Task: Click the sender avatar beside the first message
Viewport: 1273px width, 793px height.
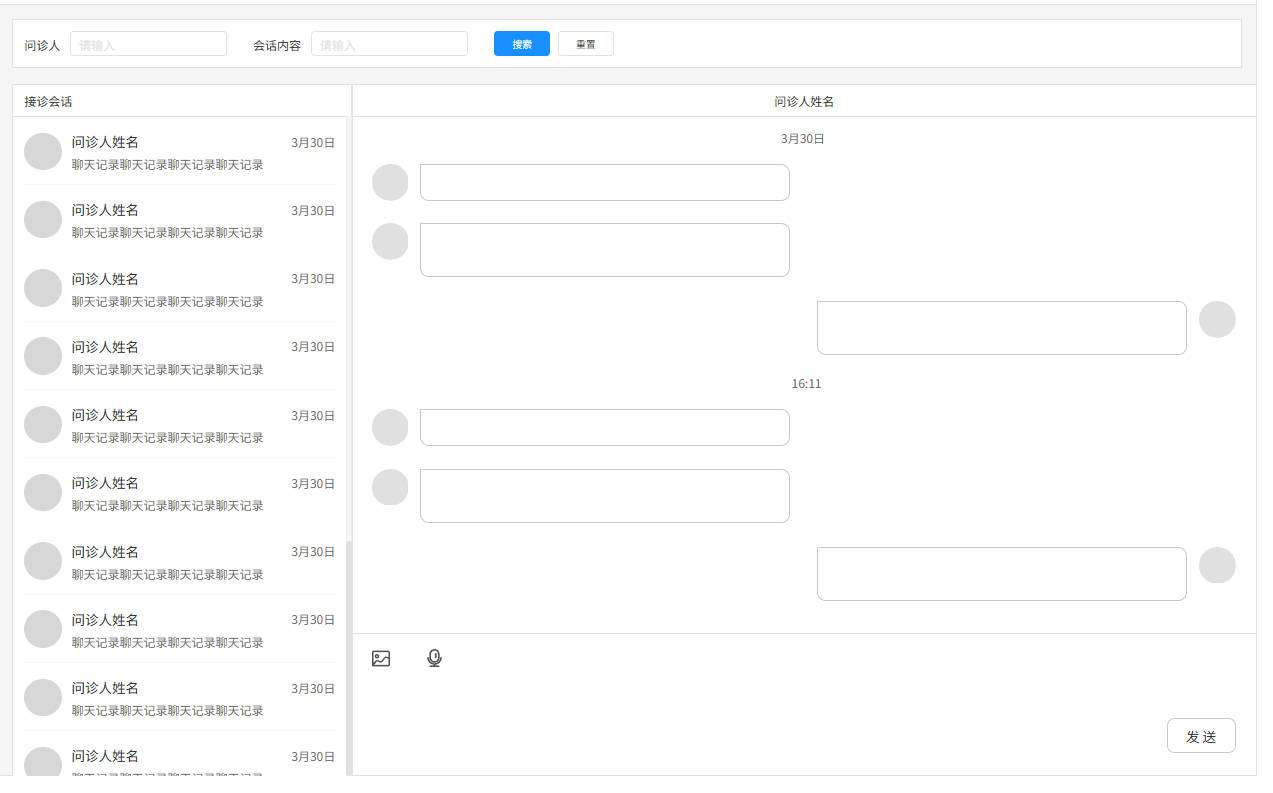Action: 390,182
